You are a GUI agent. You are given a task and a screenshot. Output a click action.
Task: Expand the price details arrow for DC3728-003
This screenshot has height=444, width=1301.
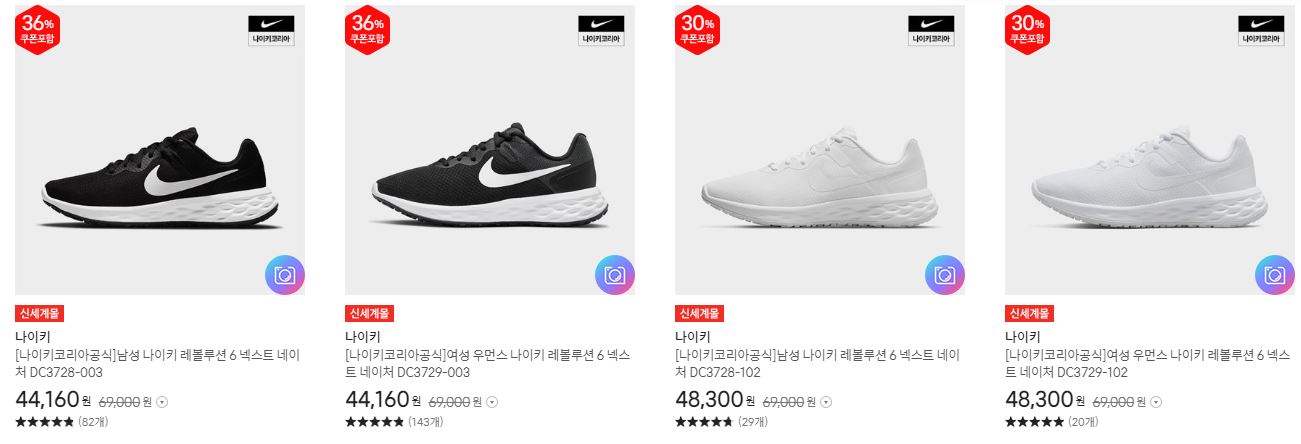tap(162, 402)
